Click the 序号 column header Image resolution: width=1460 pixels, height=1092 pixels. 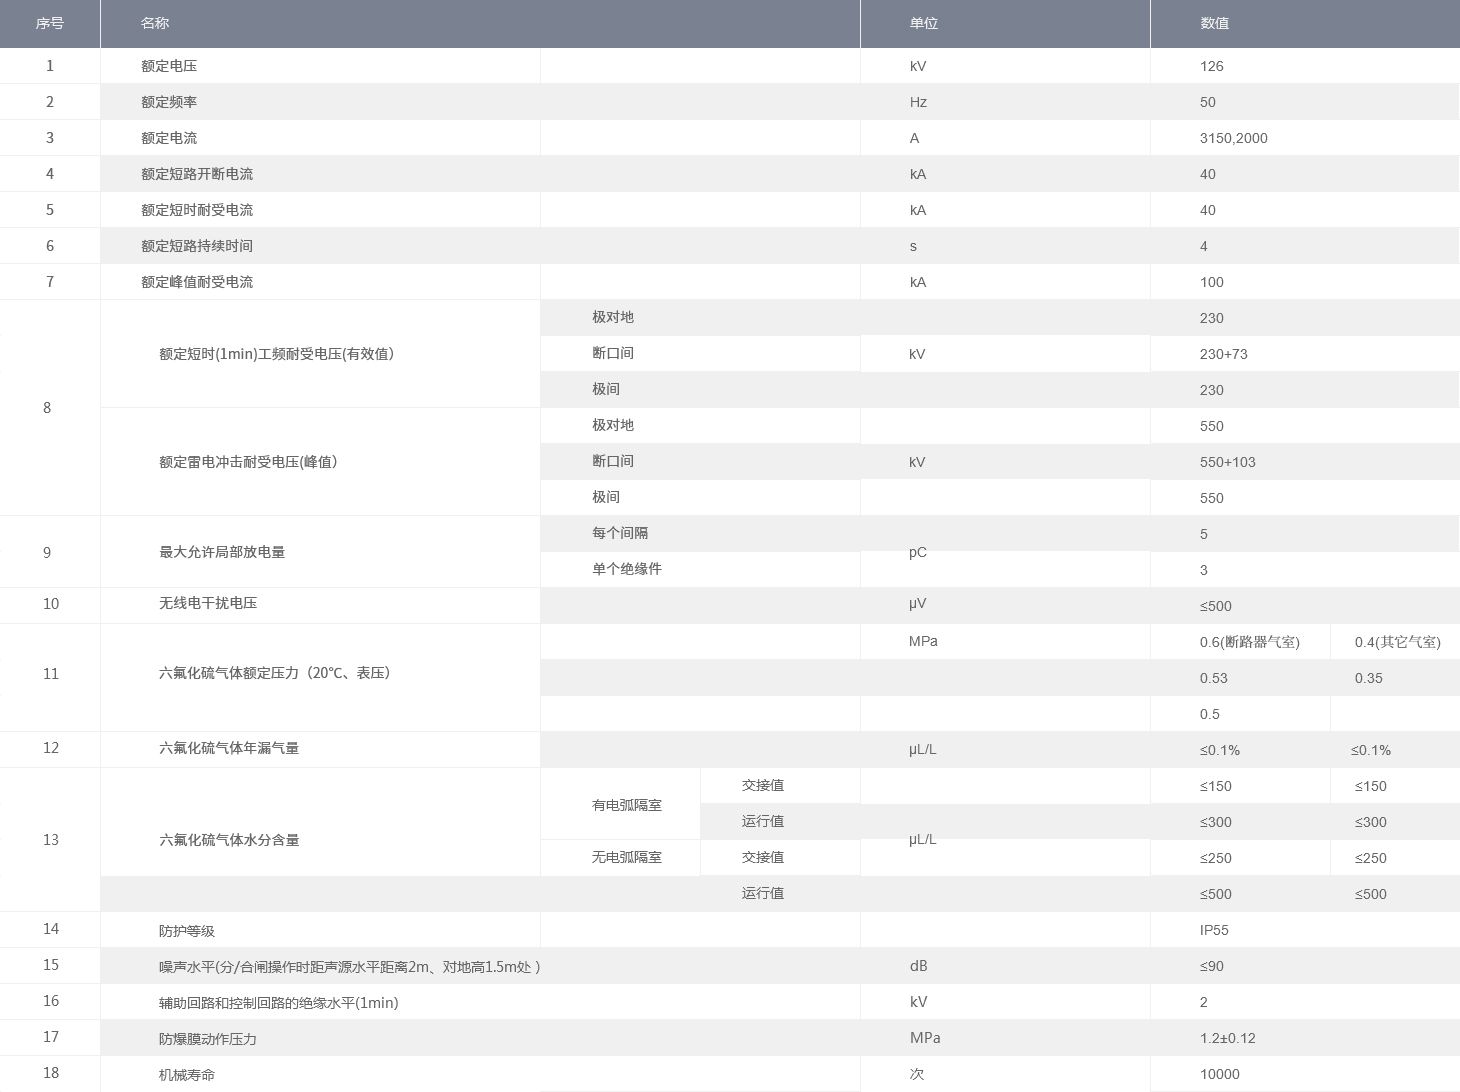tap(49, 23)
